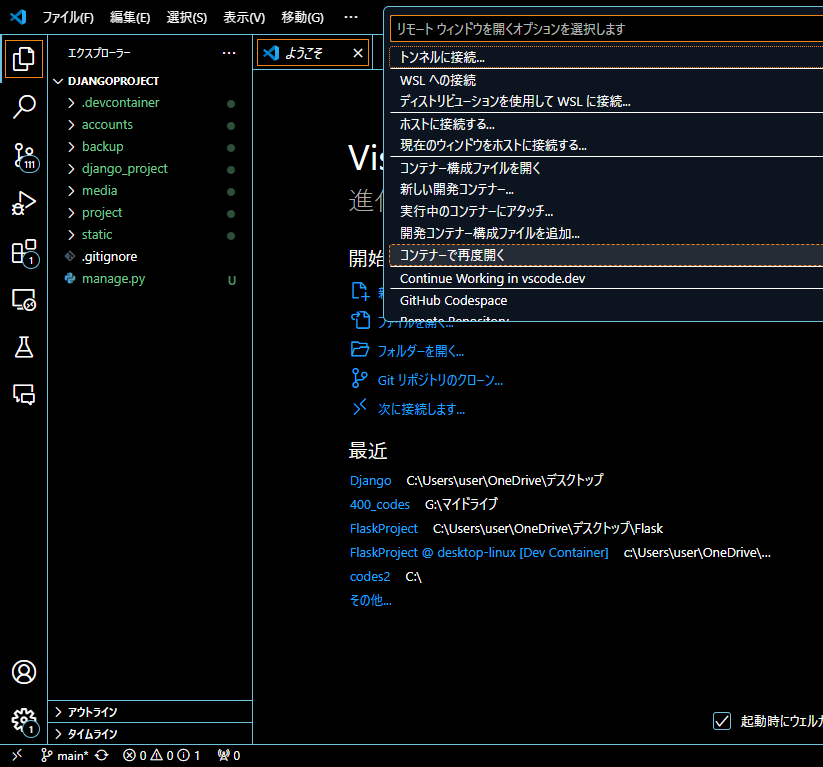Screen dimensions: 823x767
Task: Open the chat panel icon in activity bar
Action: tap(24, 394)
